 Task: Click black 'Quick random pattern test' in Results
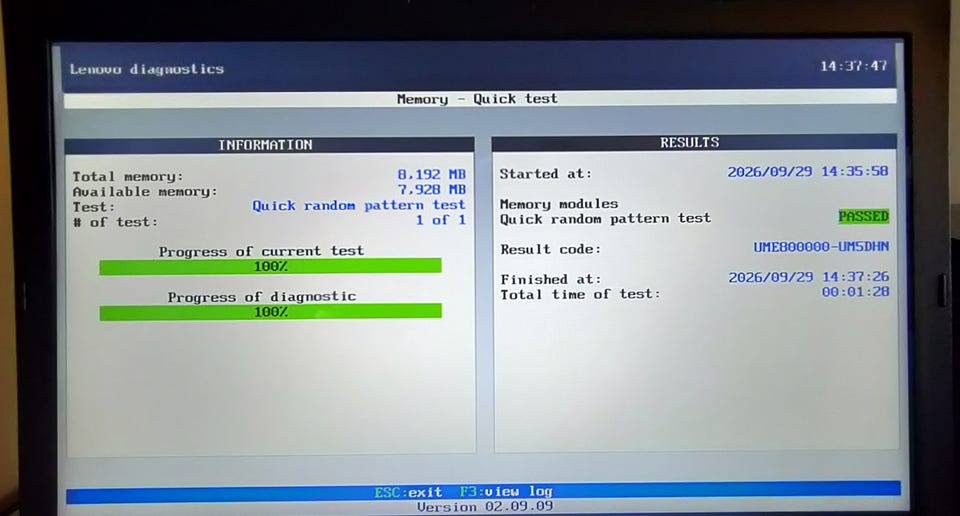click(x=606, y=219)
